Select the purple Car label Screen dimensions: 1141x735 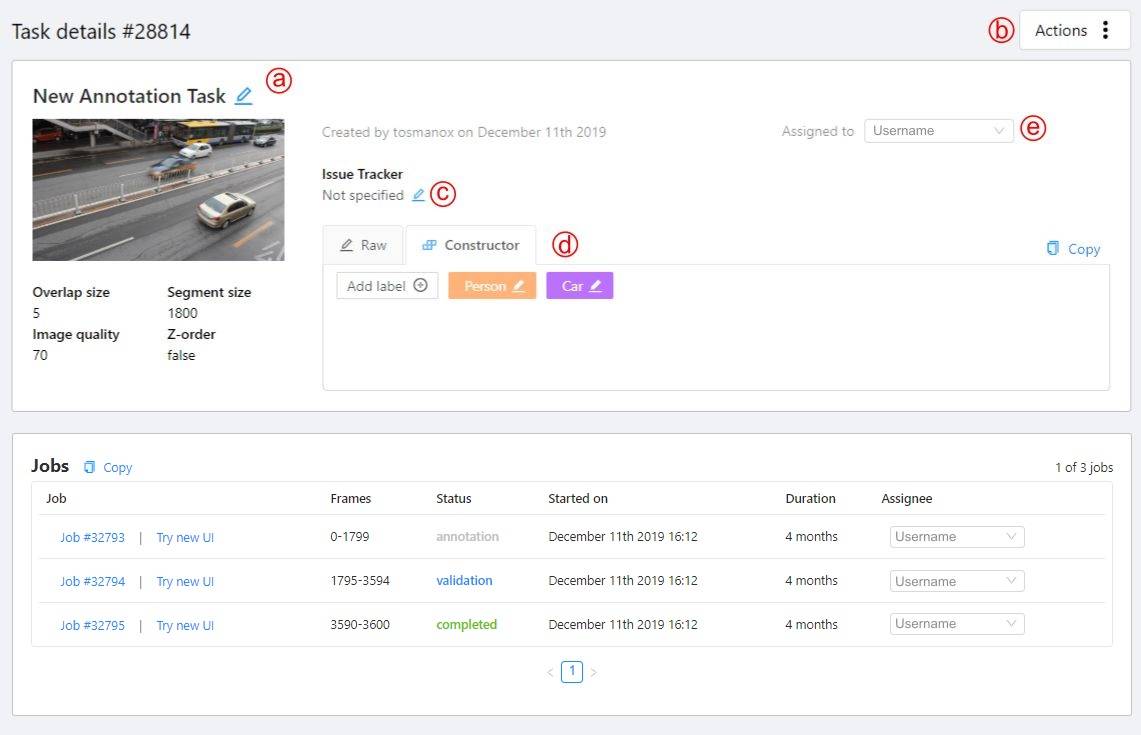[571, 286]
